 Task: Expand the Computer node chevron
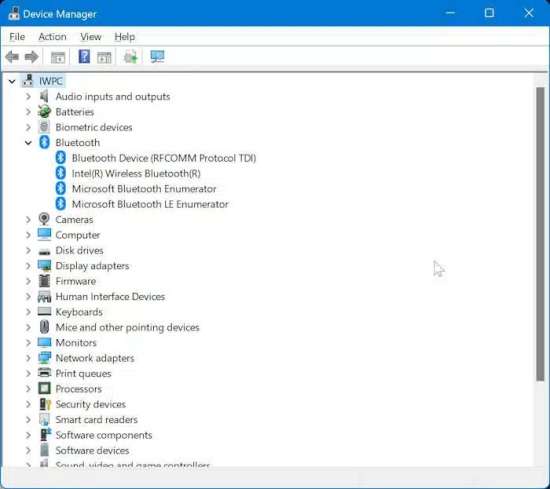tap(28, 235)
